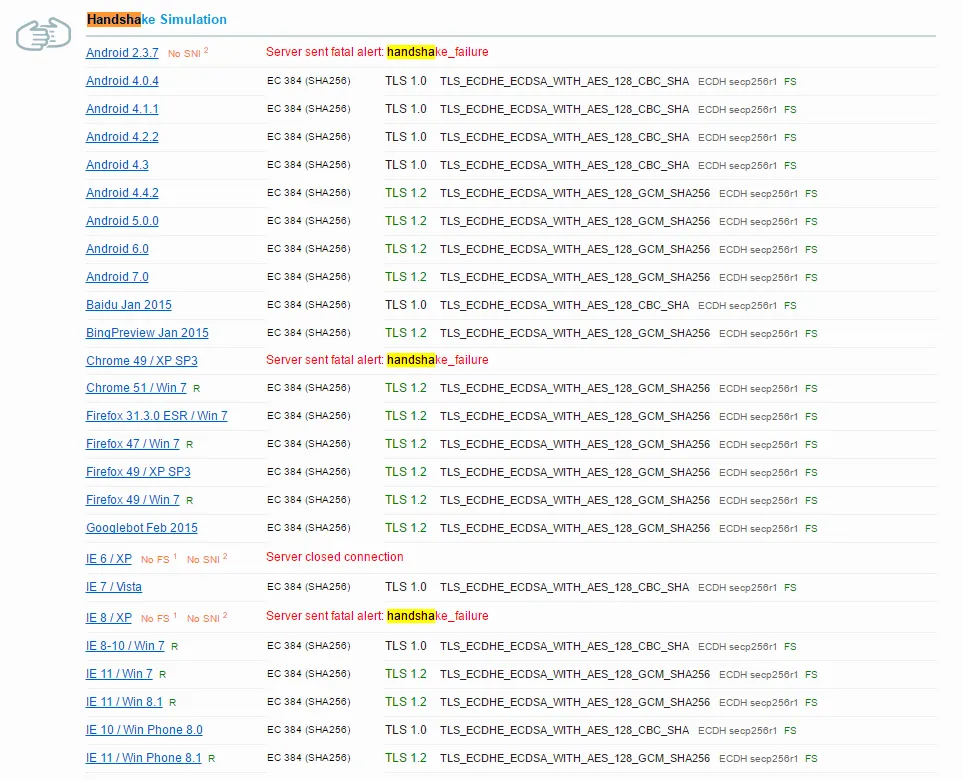
Task: Click the R marker beside Firefox 47 / Win 7
Action: pyautogui.click(x=190, y=445)
